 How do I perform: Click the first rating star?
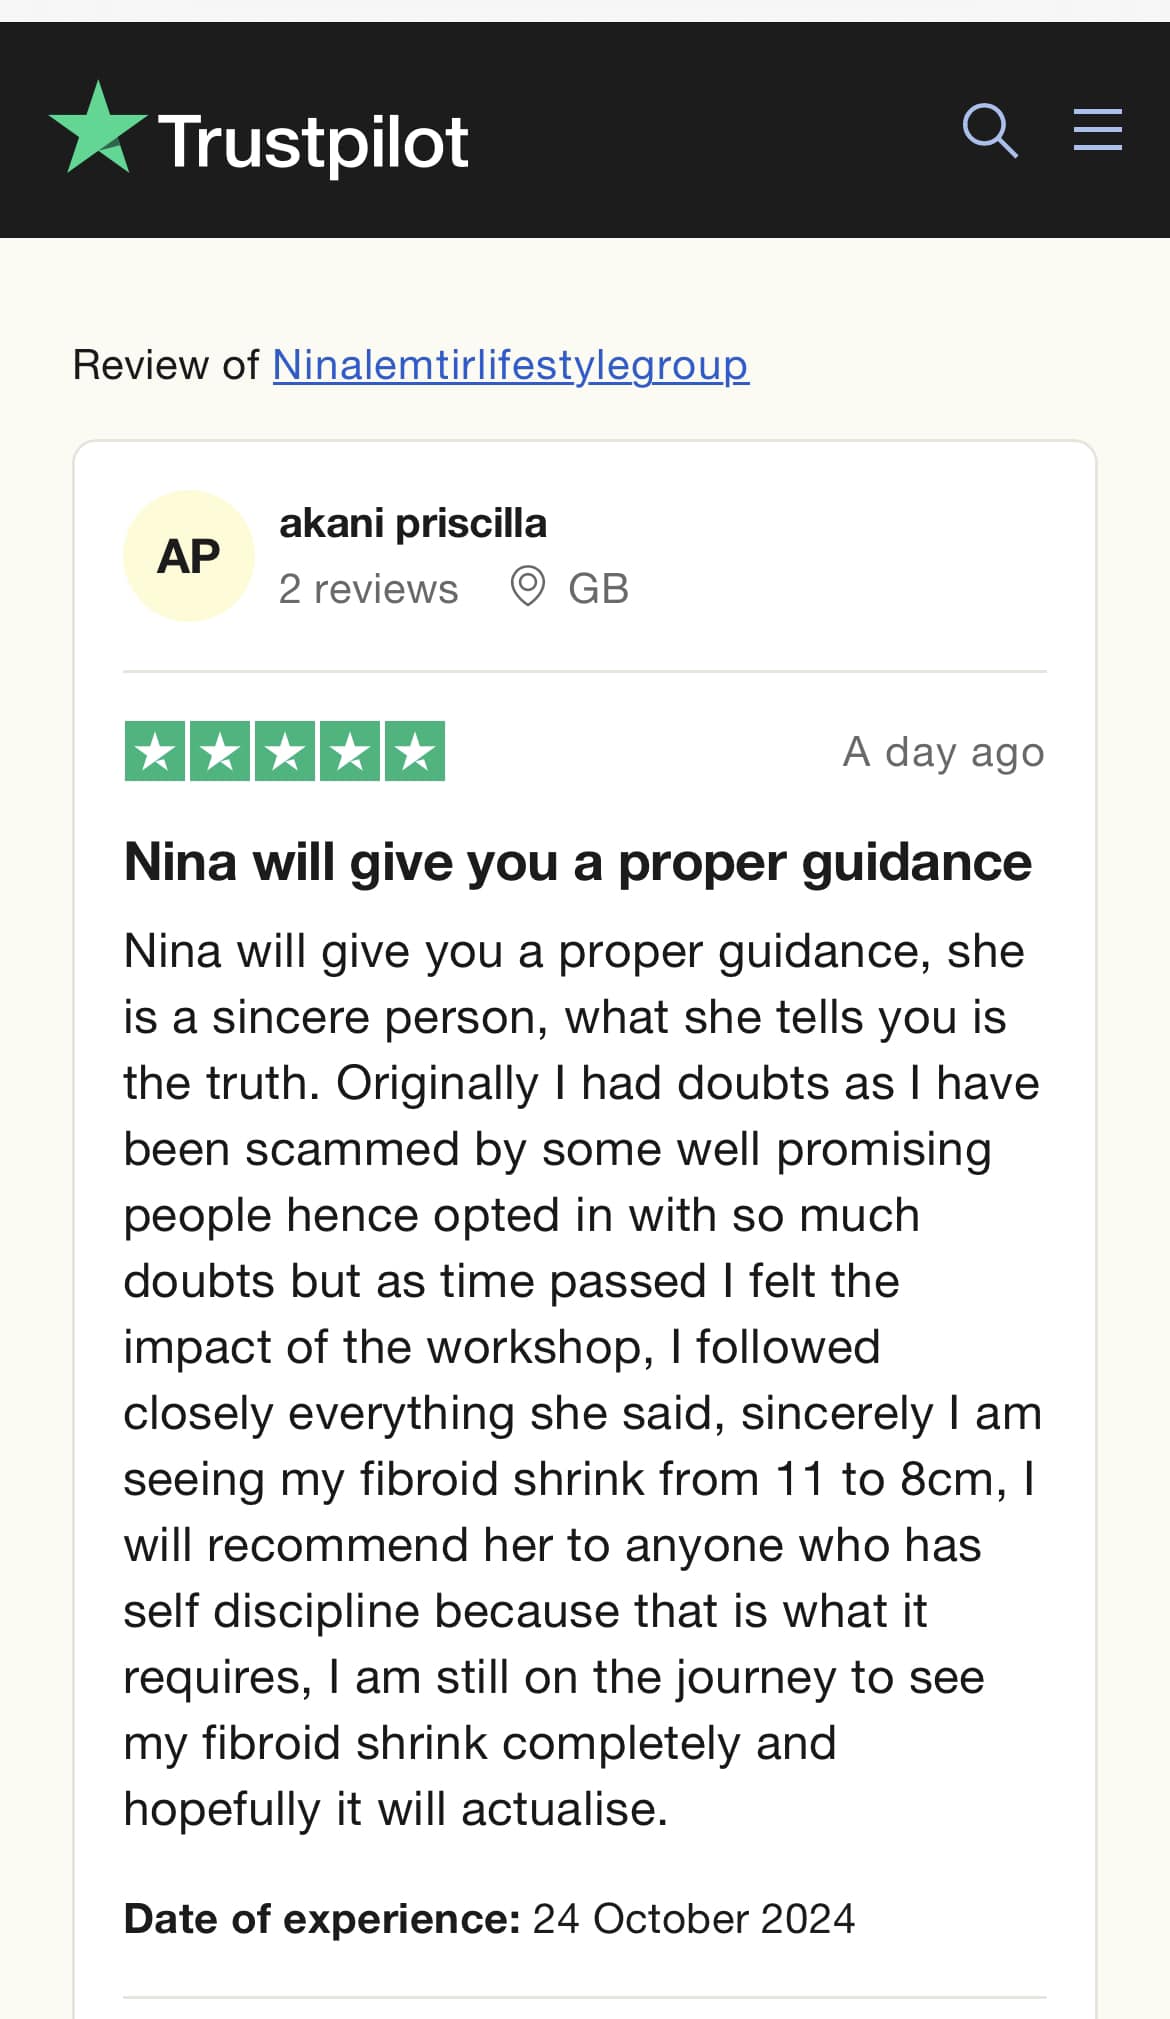click(154, 751)
